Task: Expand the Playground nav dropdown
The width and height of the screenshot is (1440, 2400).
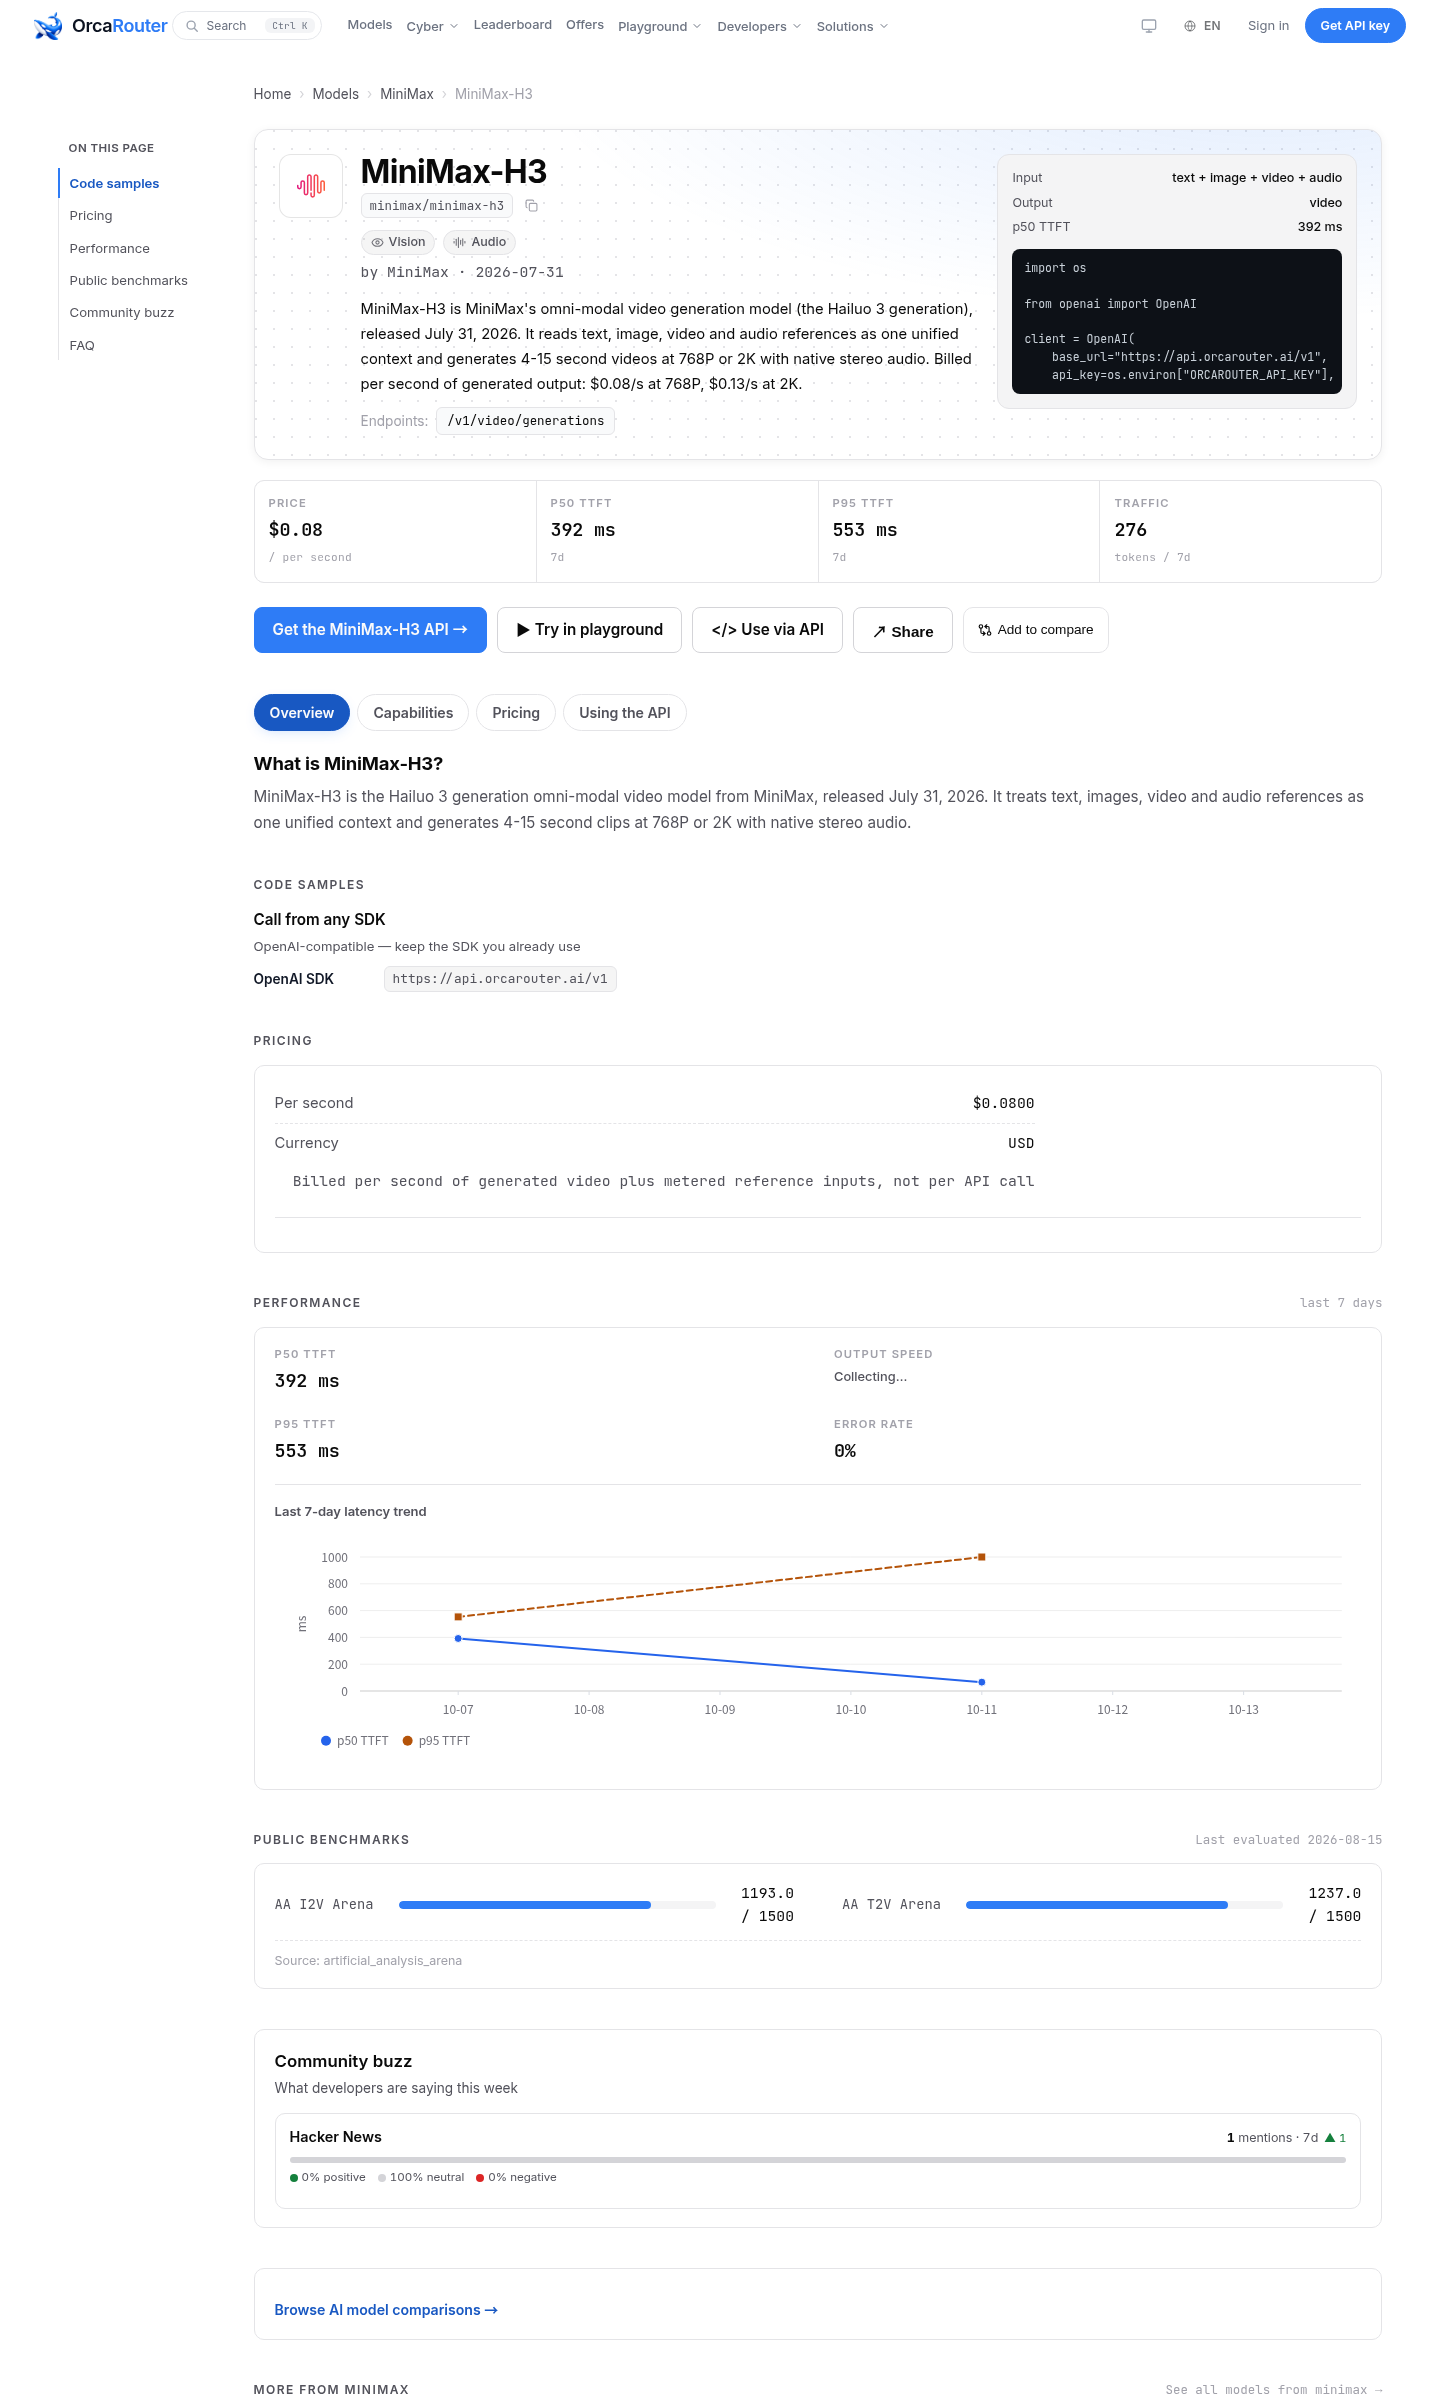Action: pyautogui.click(x=660, y=26)
